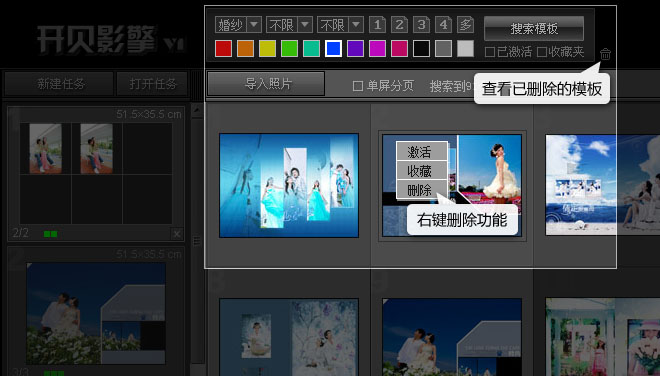Pick the magenta color swatch
The image size is (660, 376).
[377, 49]
